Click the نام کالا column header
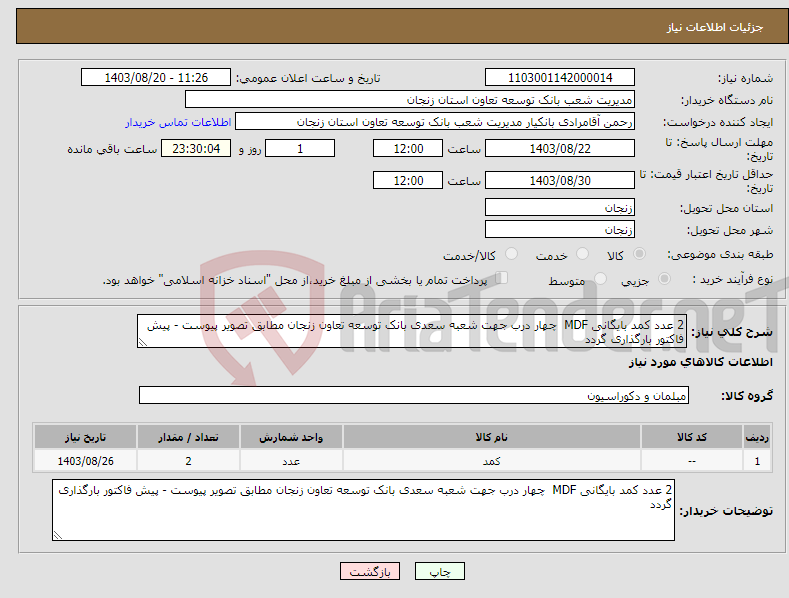Screen dimensions: 789x598 [x=492, y=437]
